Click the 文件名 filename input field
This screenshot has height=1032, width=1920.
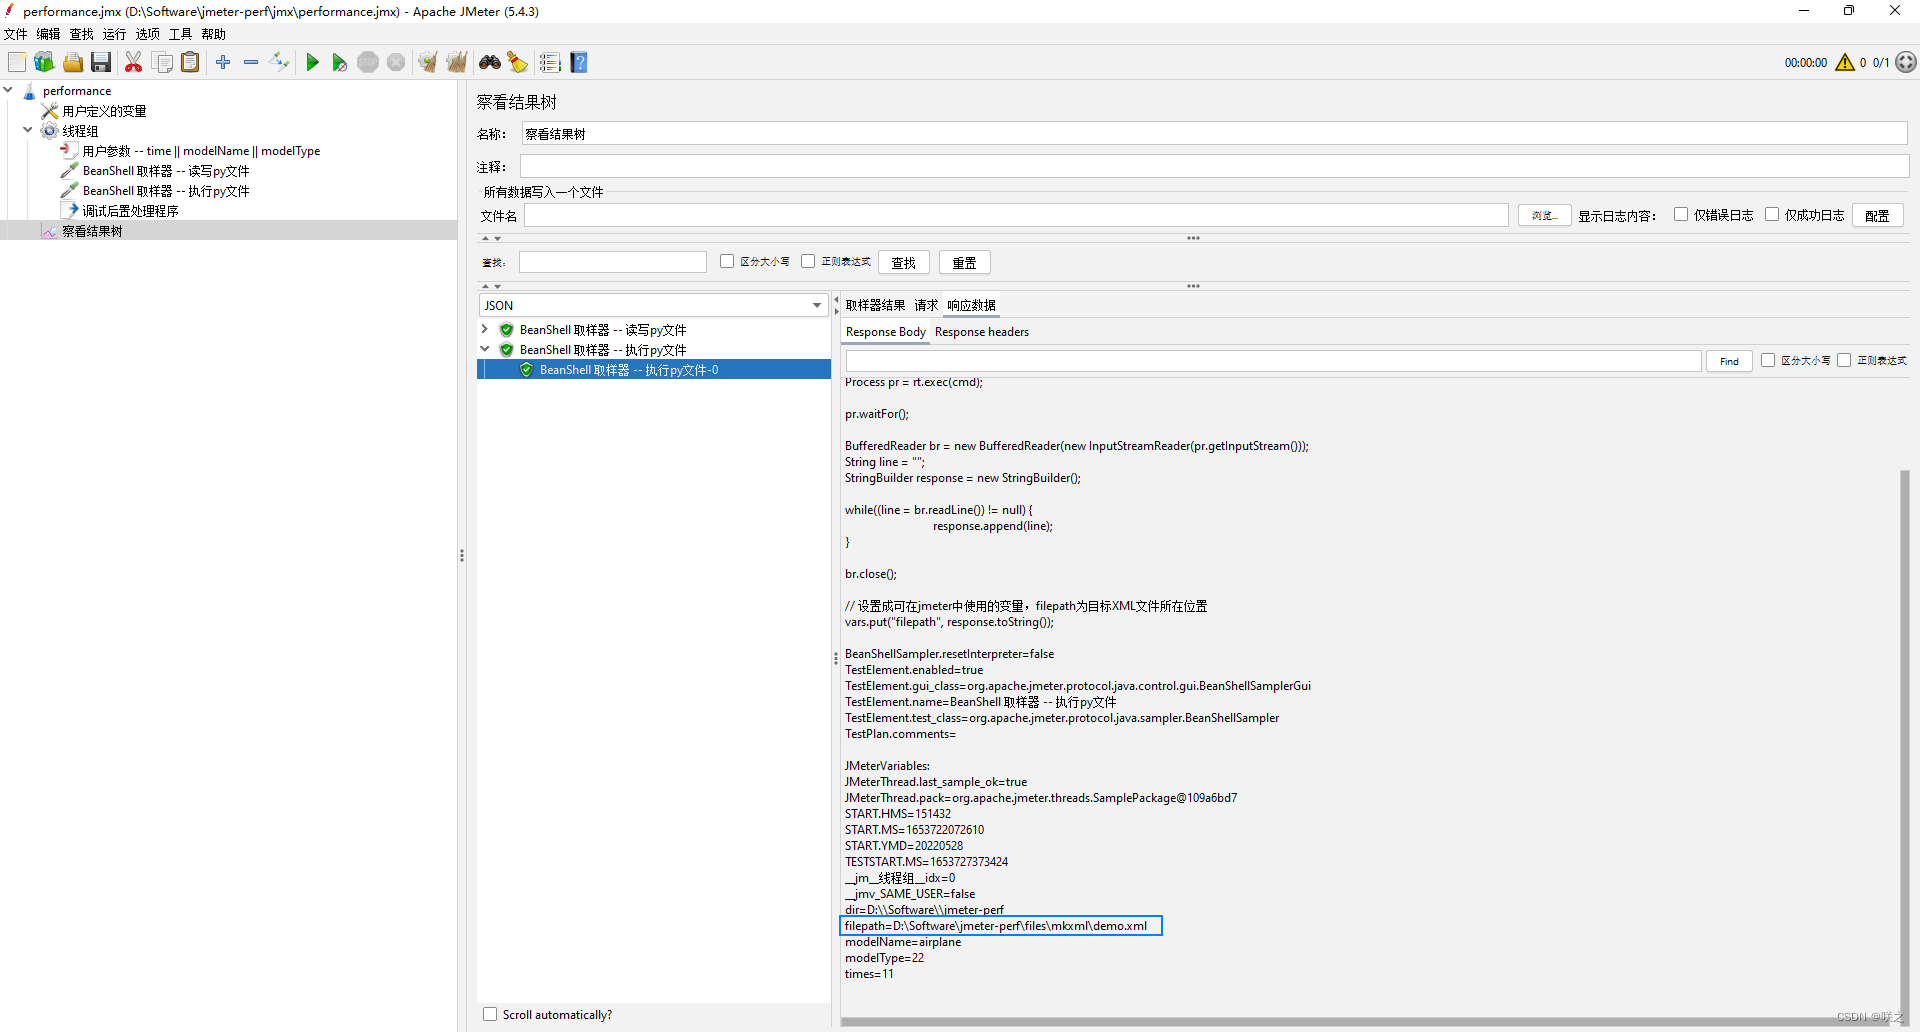coord(1016,215)
